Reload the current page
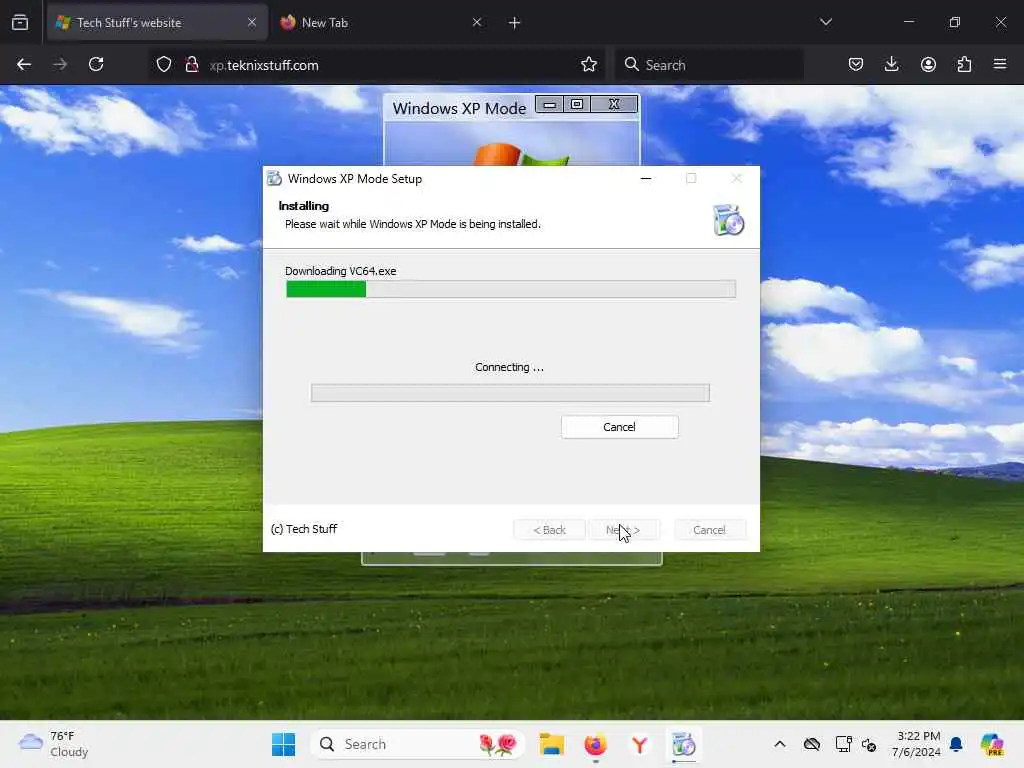The image size is (1024, 768). tap(96, 65)
